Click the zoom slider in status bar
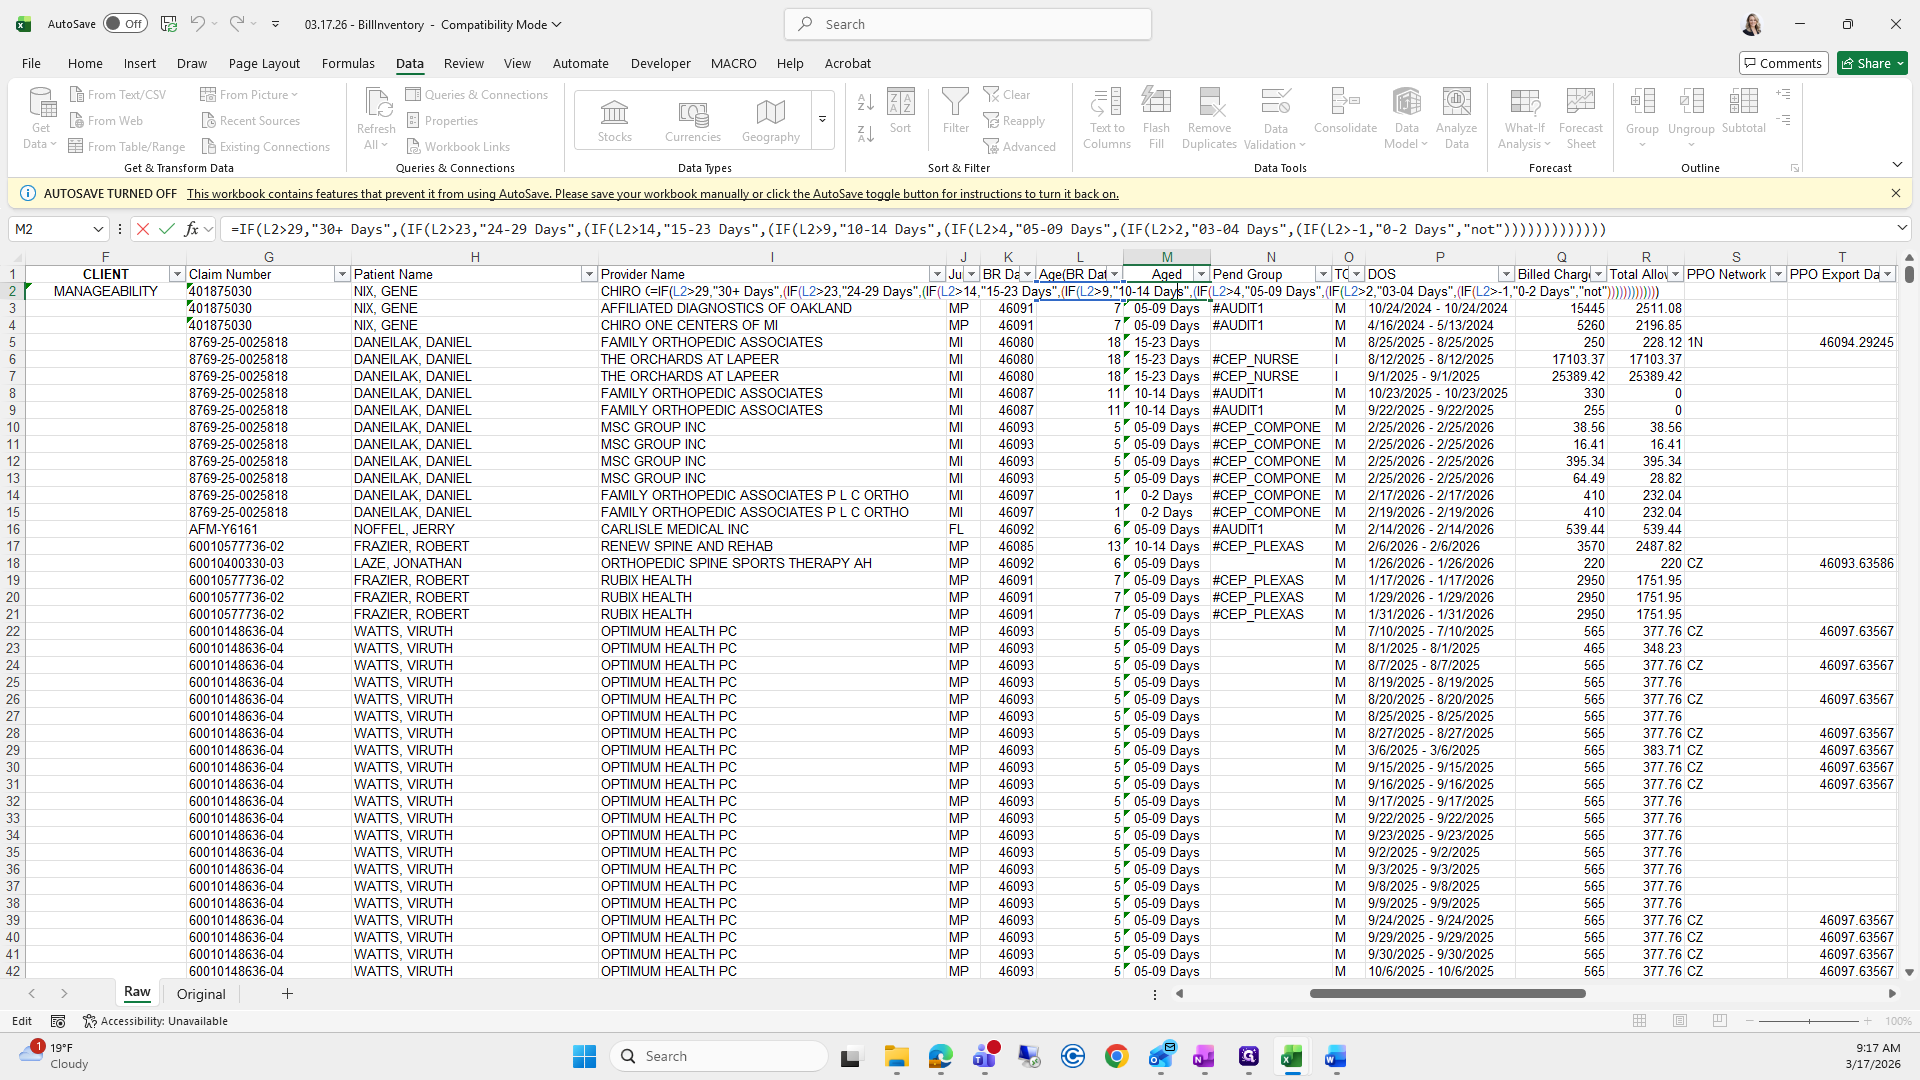 pos(1808,1021)
